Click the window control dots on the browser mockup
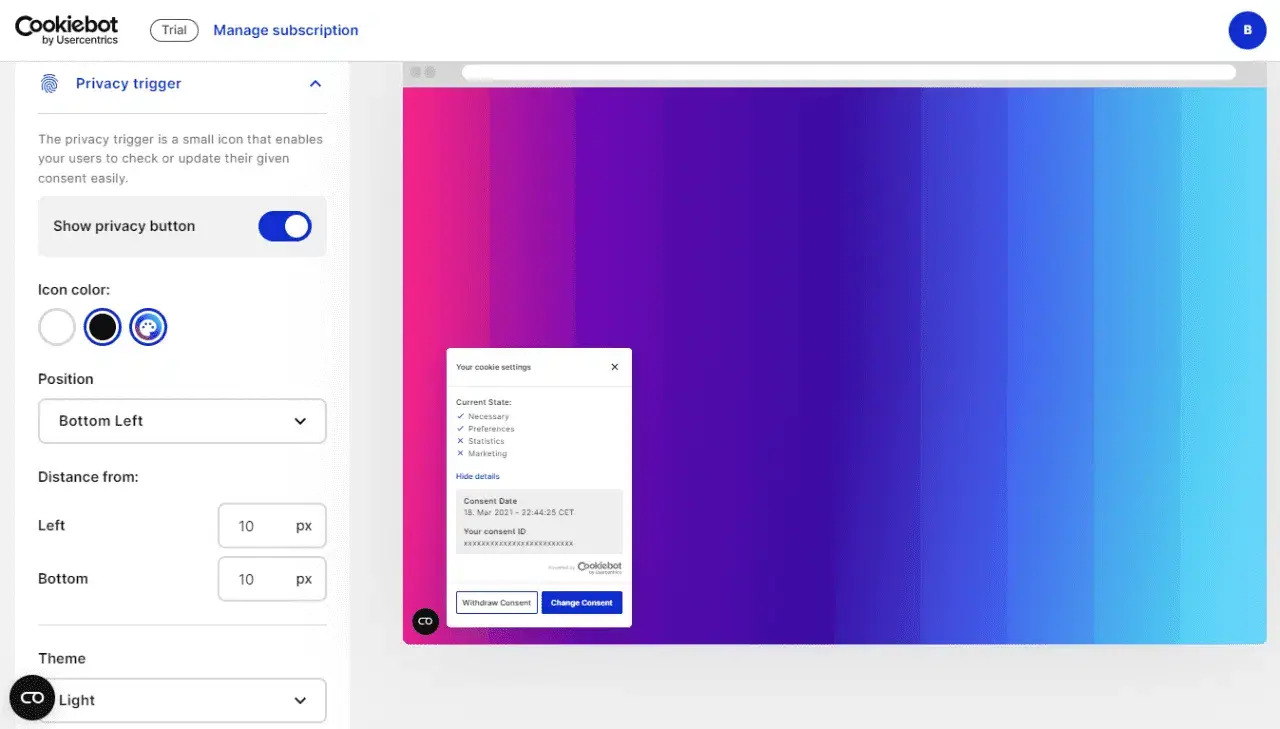The height and width of the screenshot is (729, 1280). coord(422,71)
